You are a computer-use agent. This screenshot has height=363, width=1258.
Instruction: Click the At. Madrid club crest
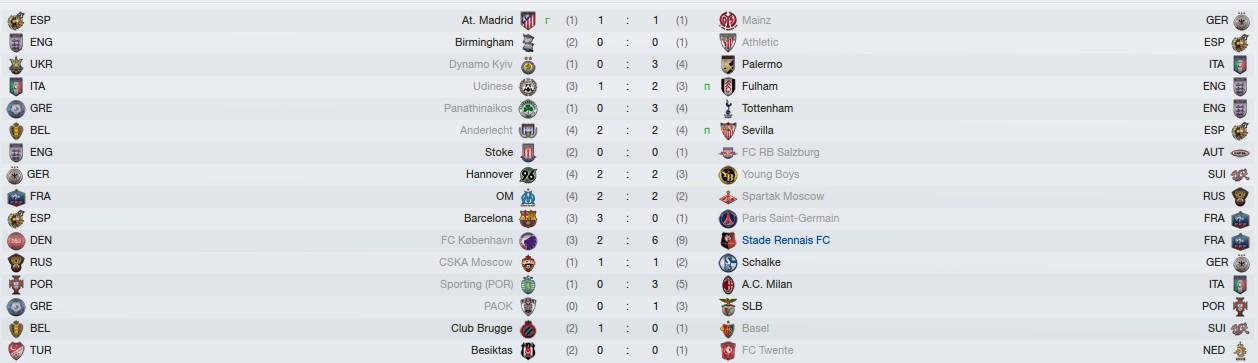click(528, 20)
